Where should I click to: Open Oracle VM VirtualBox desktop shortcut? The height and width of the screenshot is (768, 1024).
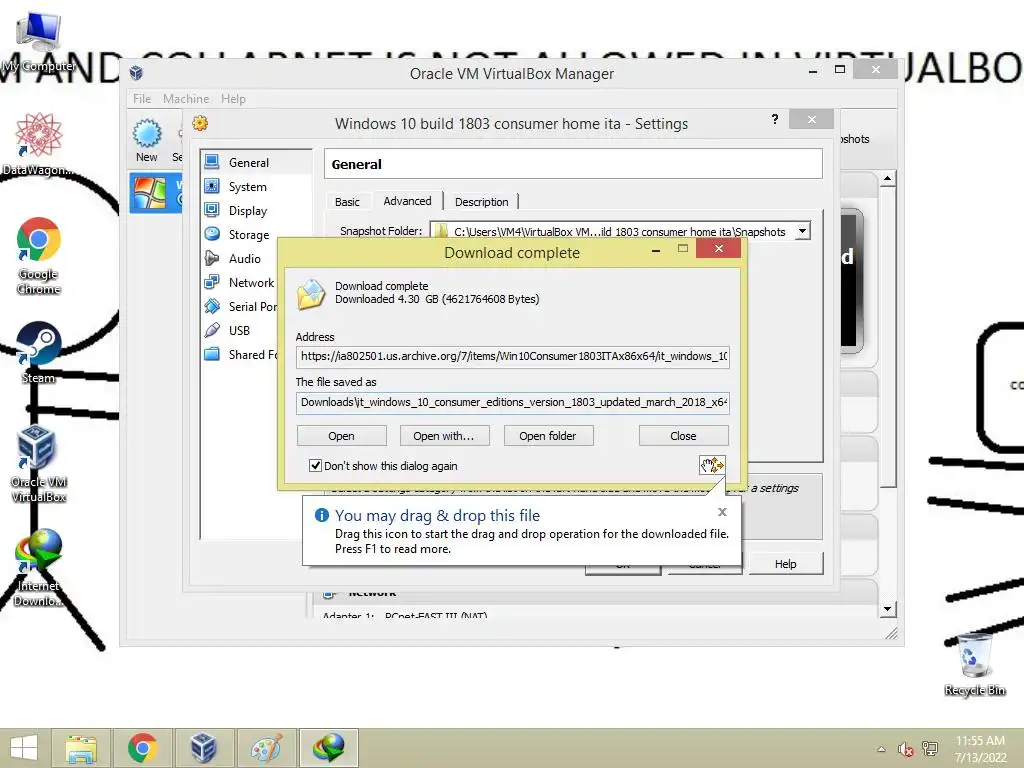tap(39, 464)
